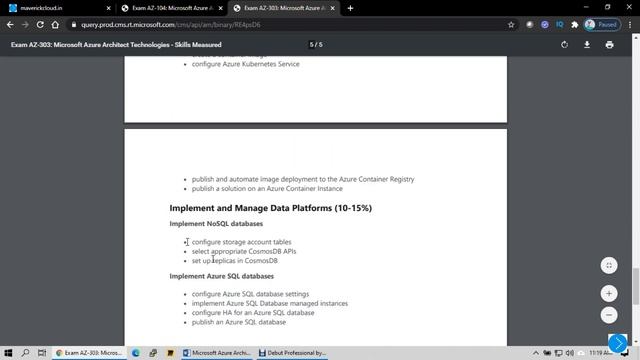Zoom in on the PDF

[x=609, y=293]
